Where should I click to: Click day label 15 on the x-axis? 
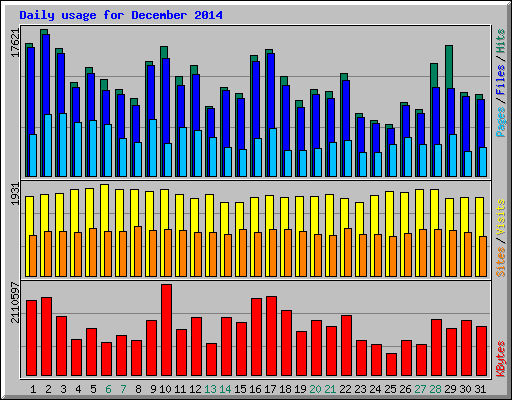[x=240, y=389]
